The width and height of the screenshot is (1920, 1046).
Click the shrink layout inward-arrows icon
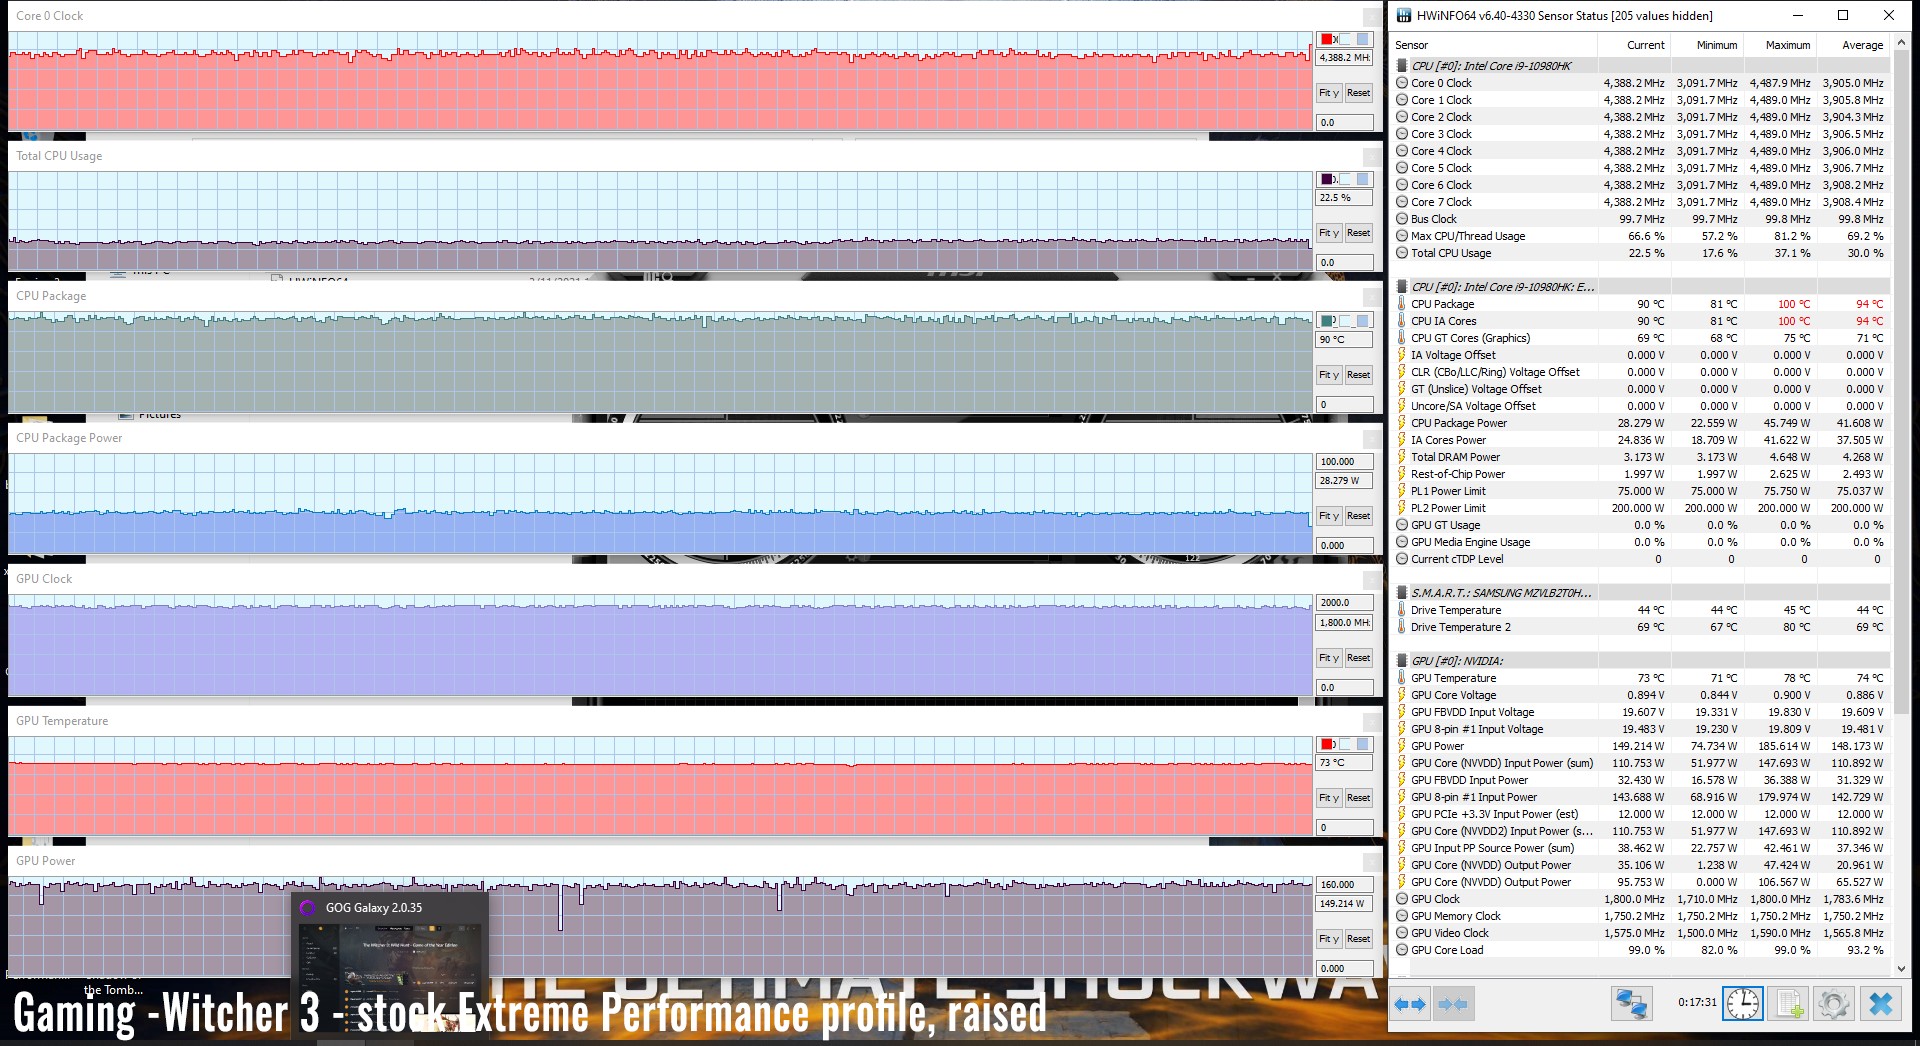pyautogui.click(x=1453, y=1004)
